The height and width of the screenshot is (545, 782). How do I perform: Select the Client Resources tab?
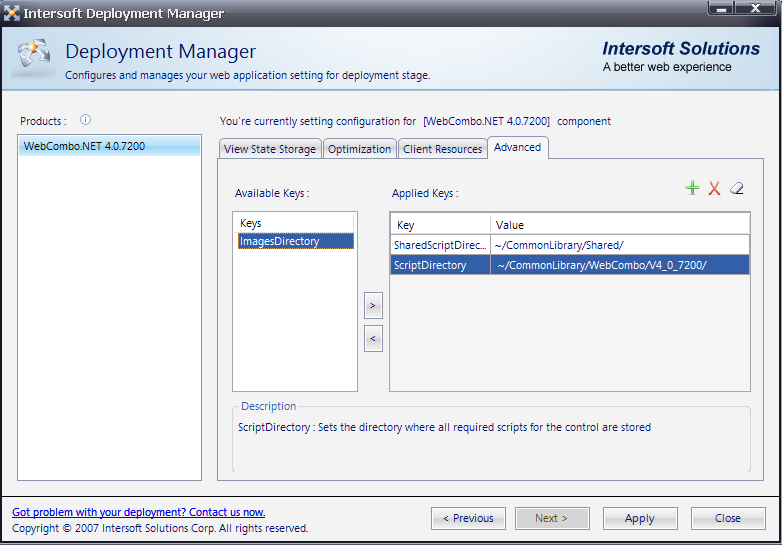pos(443,149)
